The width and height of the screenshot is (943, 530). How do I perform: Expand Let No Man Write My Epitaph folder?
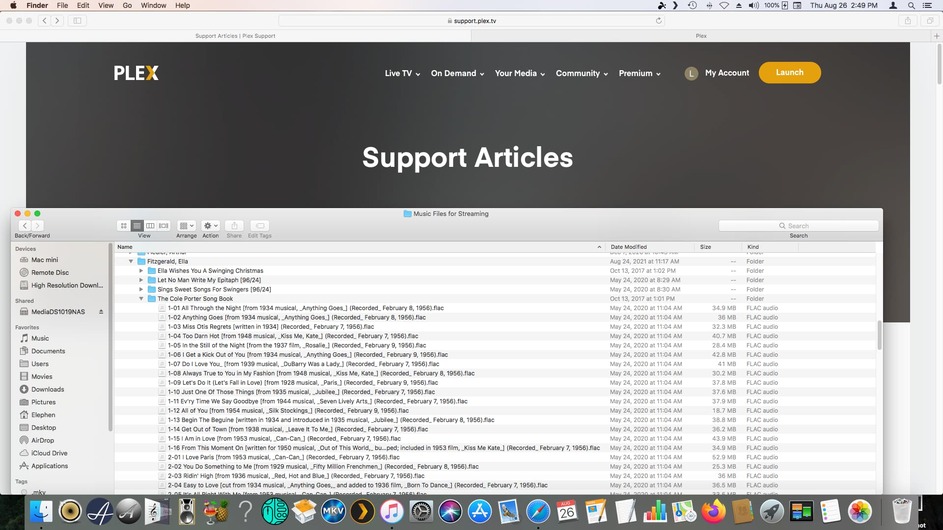(141, 280)
